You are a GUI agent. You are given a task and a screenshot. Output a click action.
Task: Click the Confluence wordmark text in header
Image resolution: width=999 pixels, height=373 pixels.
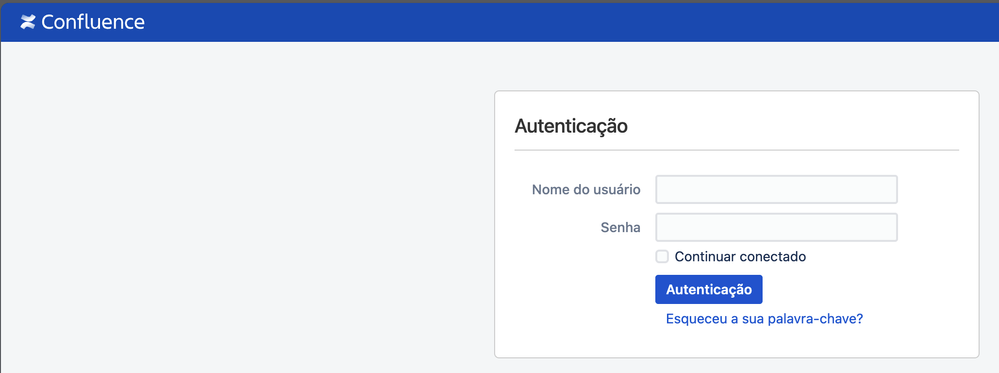point(93,22)
